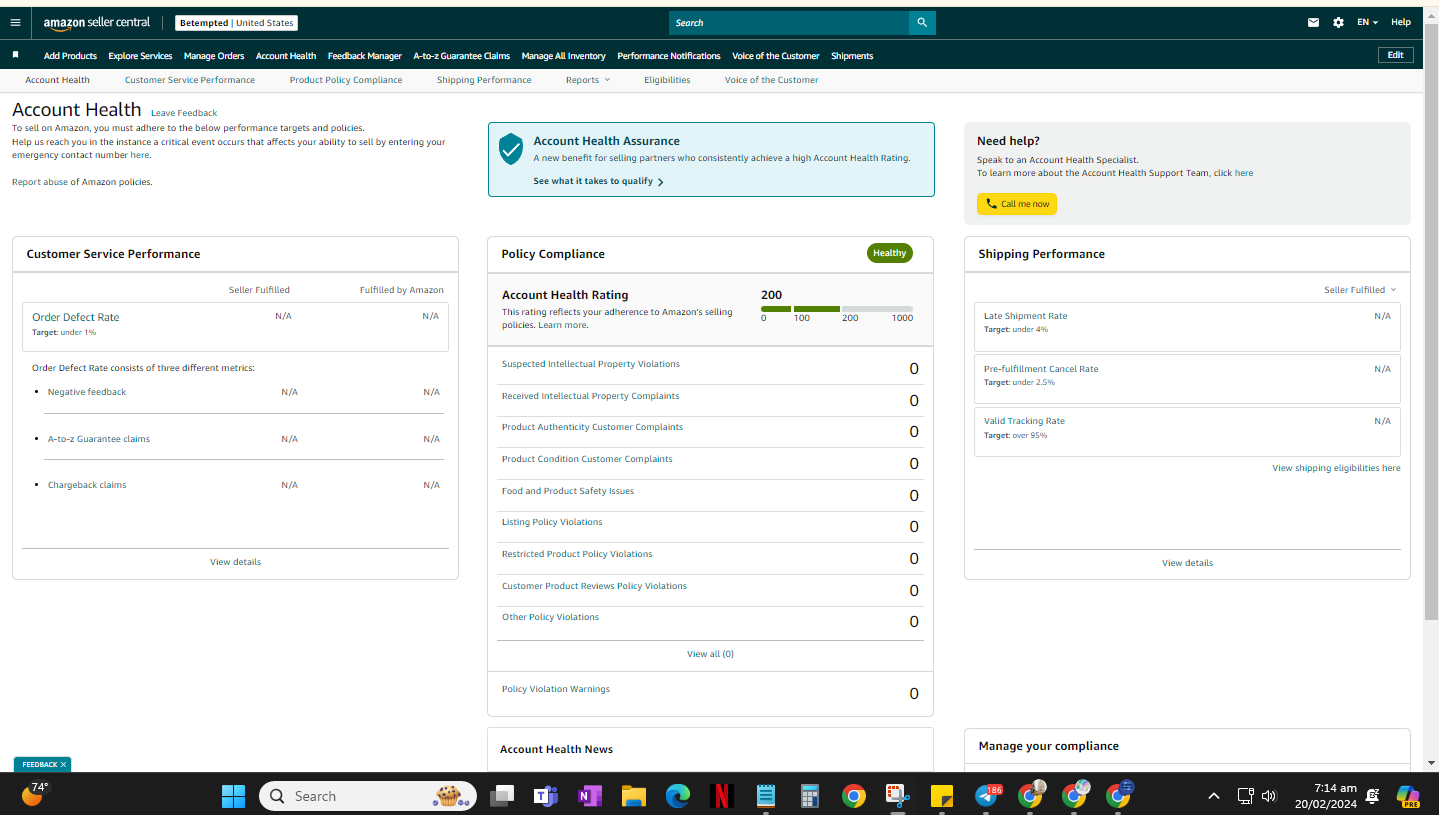The width and height of the screenshot is (1439, 815).
Task: Click the volume speaker tray icon
Action: (1269, 796)
